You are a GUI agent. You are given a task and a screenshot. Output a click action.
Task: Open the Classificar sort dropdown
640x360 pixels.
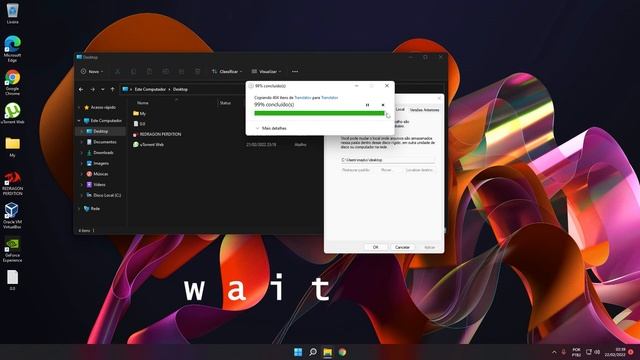point(227,71)
